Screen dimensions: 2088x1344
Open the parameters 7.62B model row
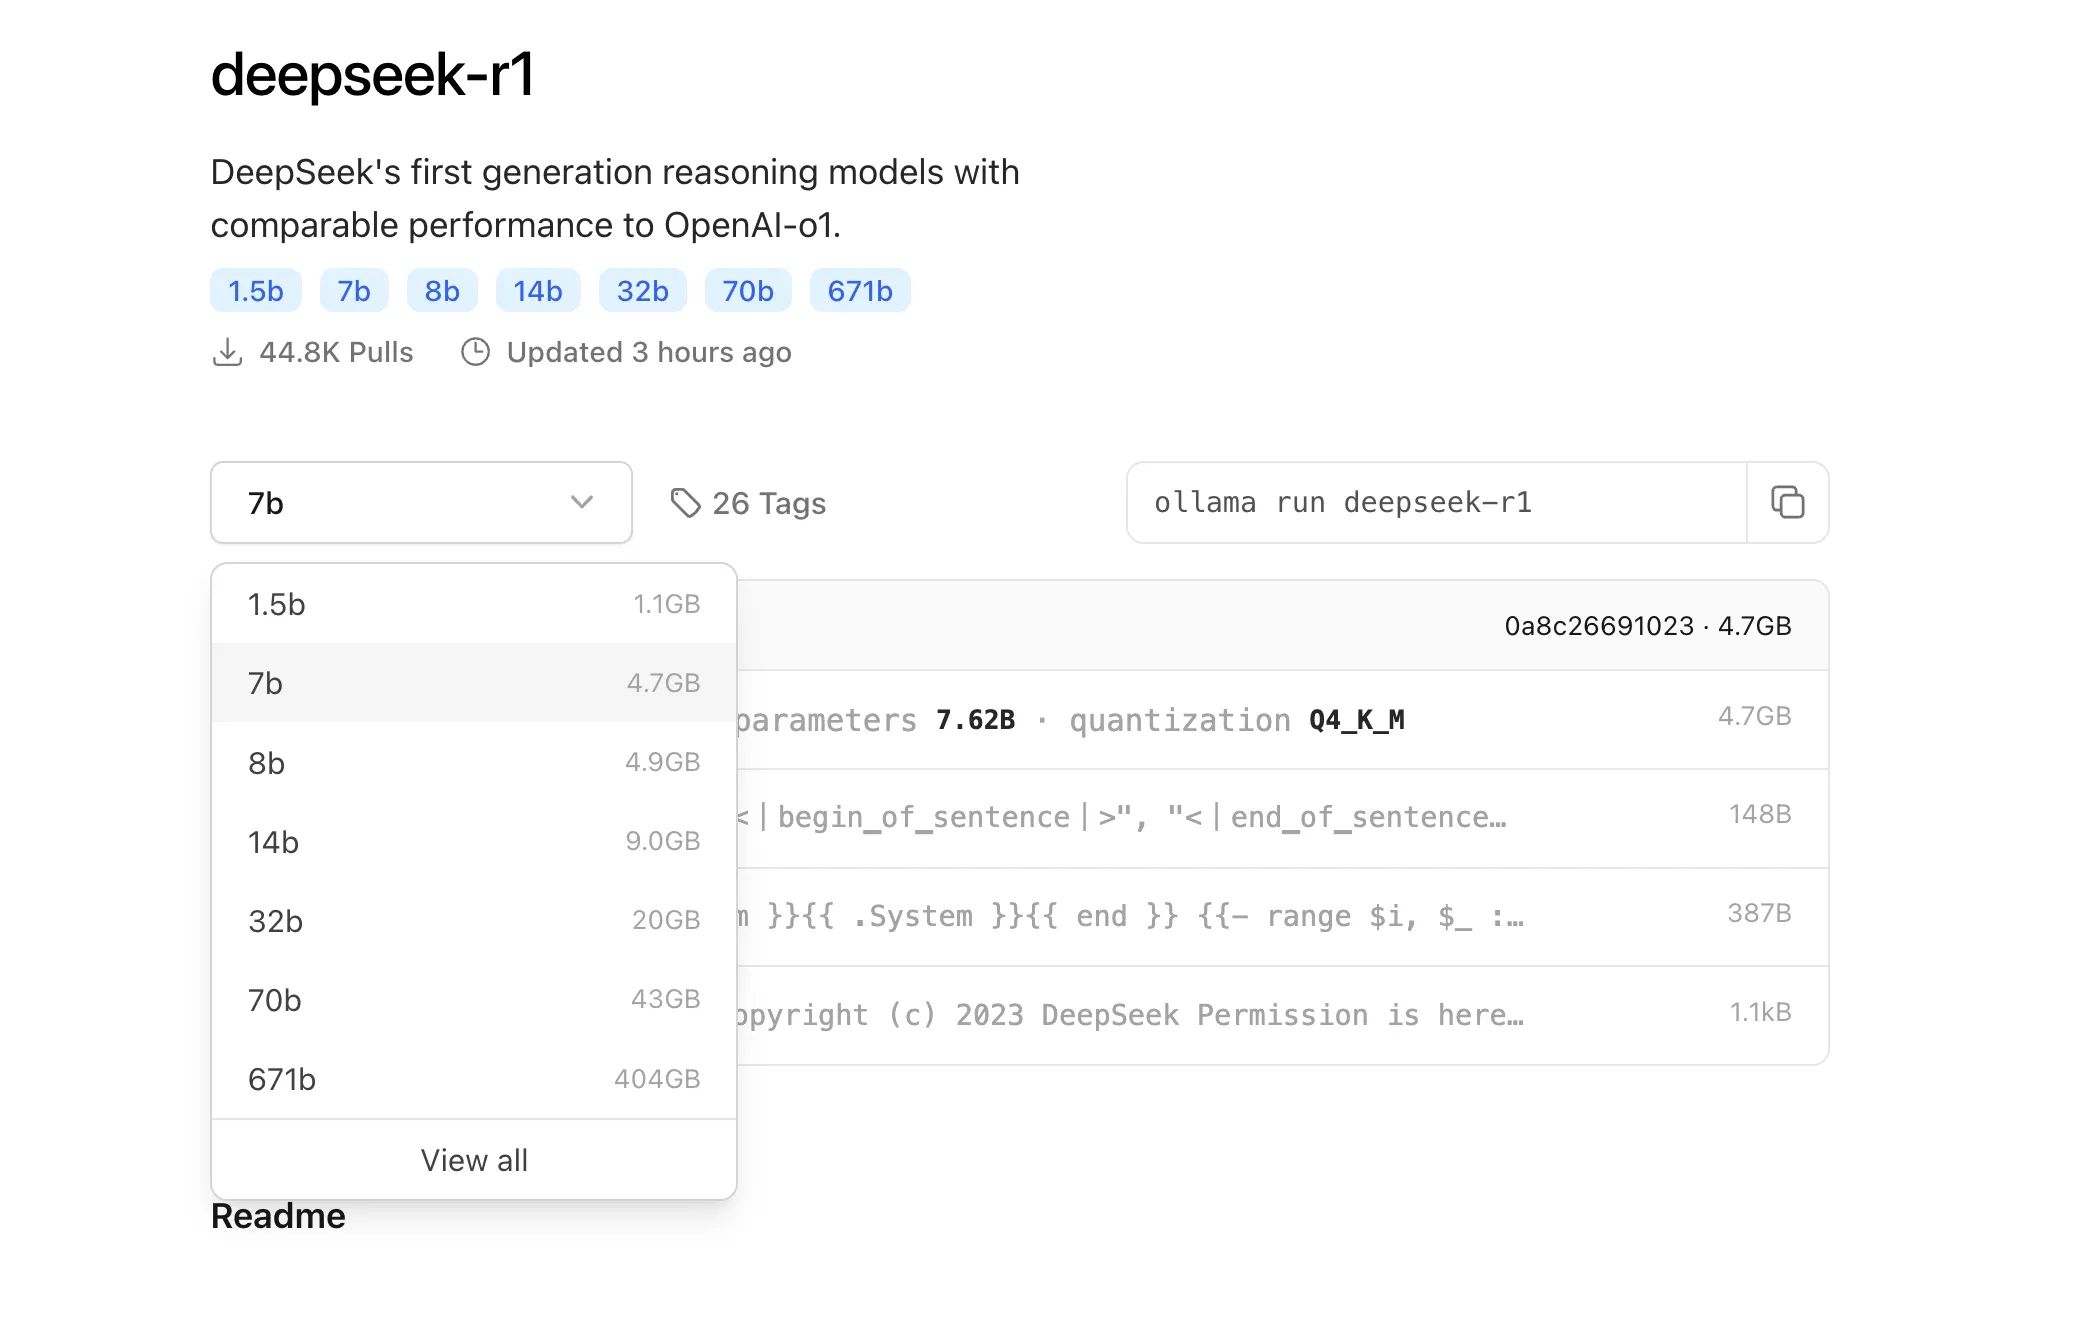[1283, 719]
